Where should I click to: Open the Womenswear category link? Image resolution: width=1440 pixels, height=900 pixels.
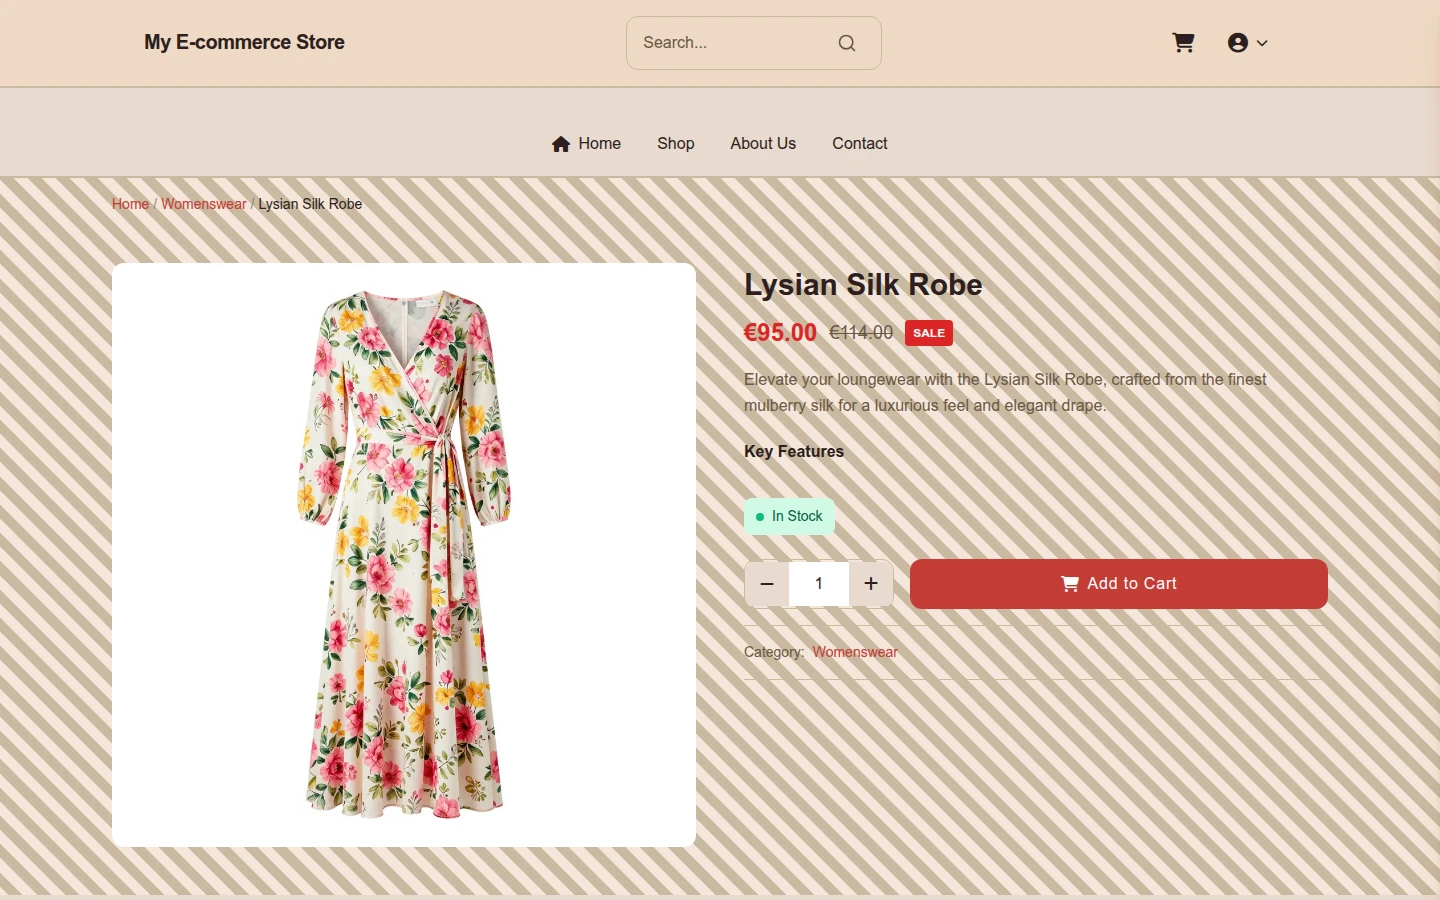[x=855, y=652]
